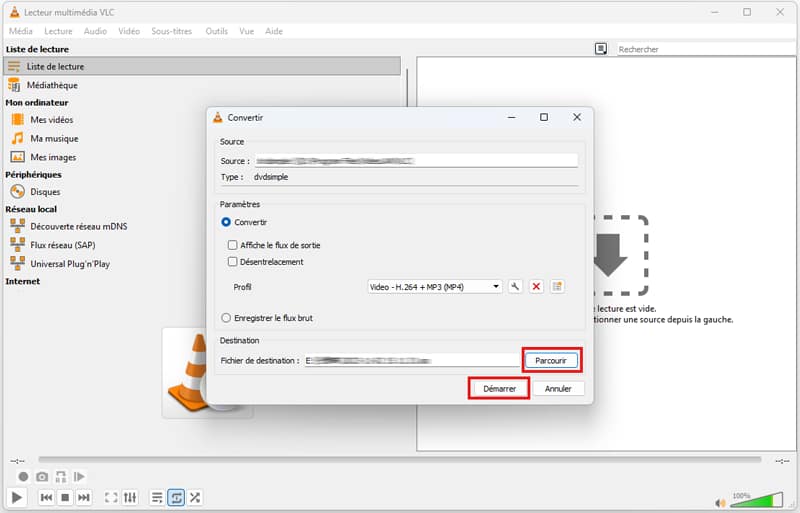The image size is (800, 513).
Task: Take a snapshot with the camera icon
Action: pyautogui.click(x=42, y=477)
